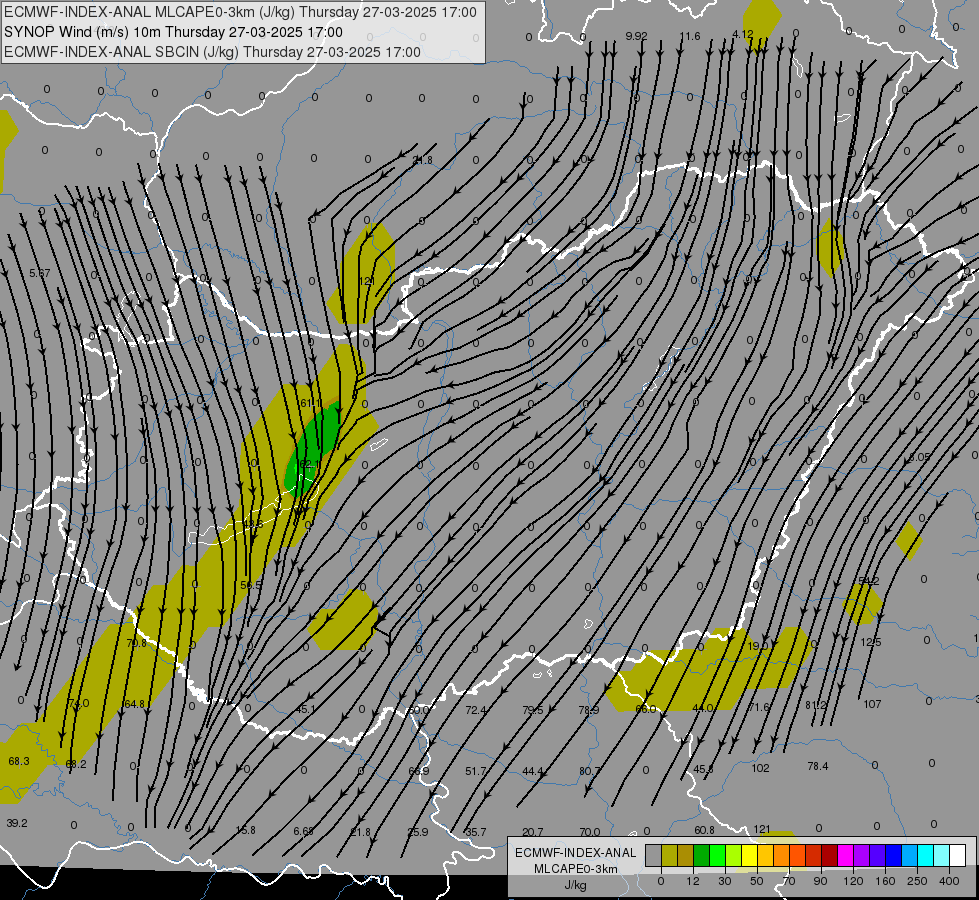The image size is (979, 900).
Task: Click the J/kg unit label in the legend
Action: (576, 885)
